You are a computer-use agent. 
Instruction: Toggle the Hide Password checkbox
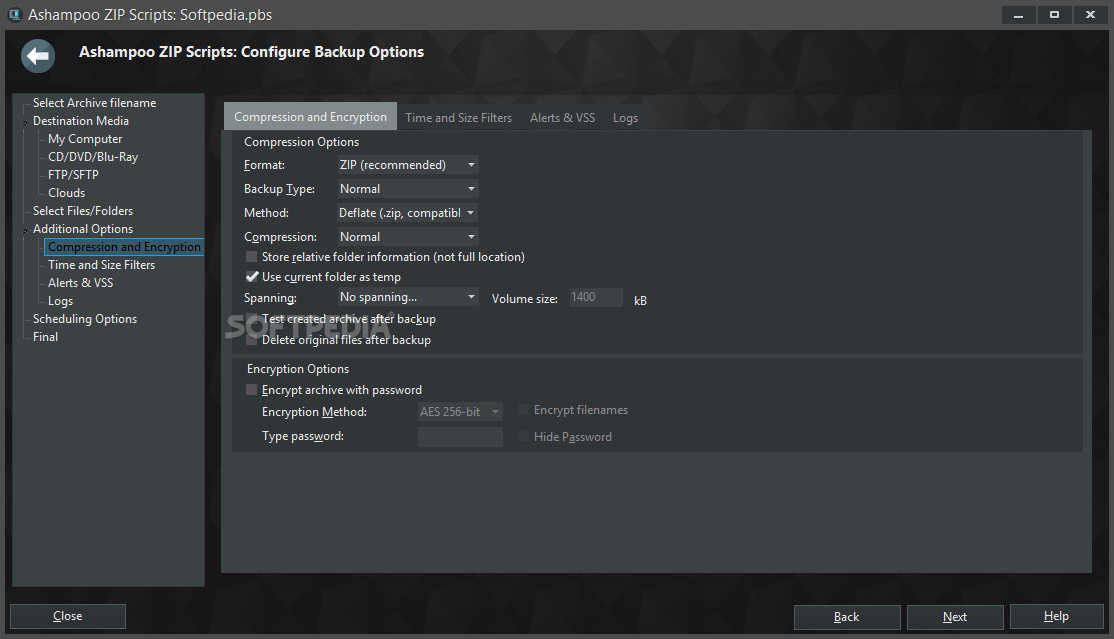[x=524, y=436]
